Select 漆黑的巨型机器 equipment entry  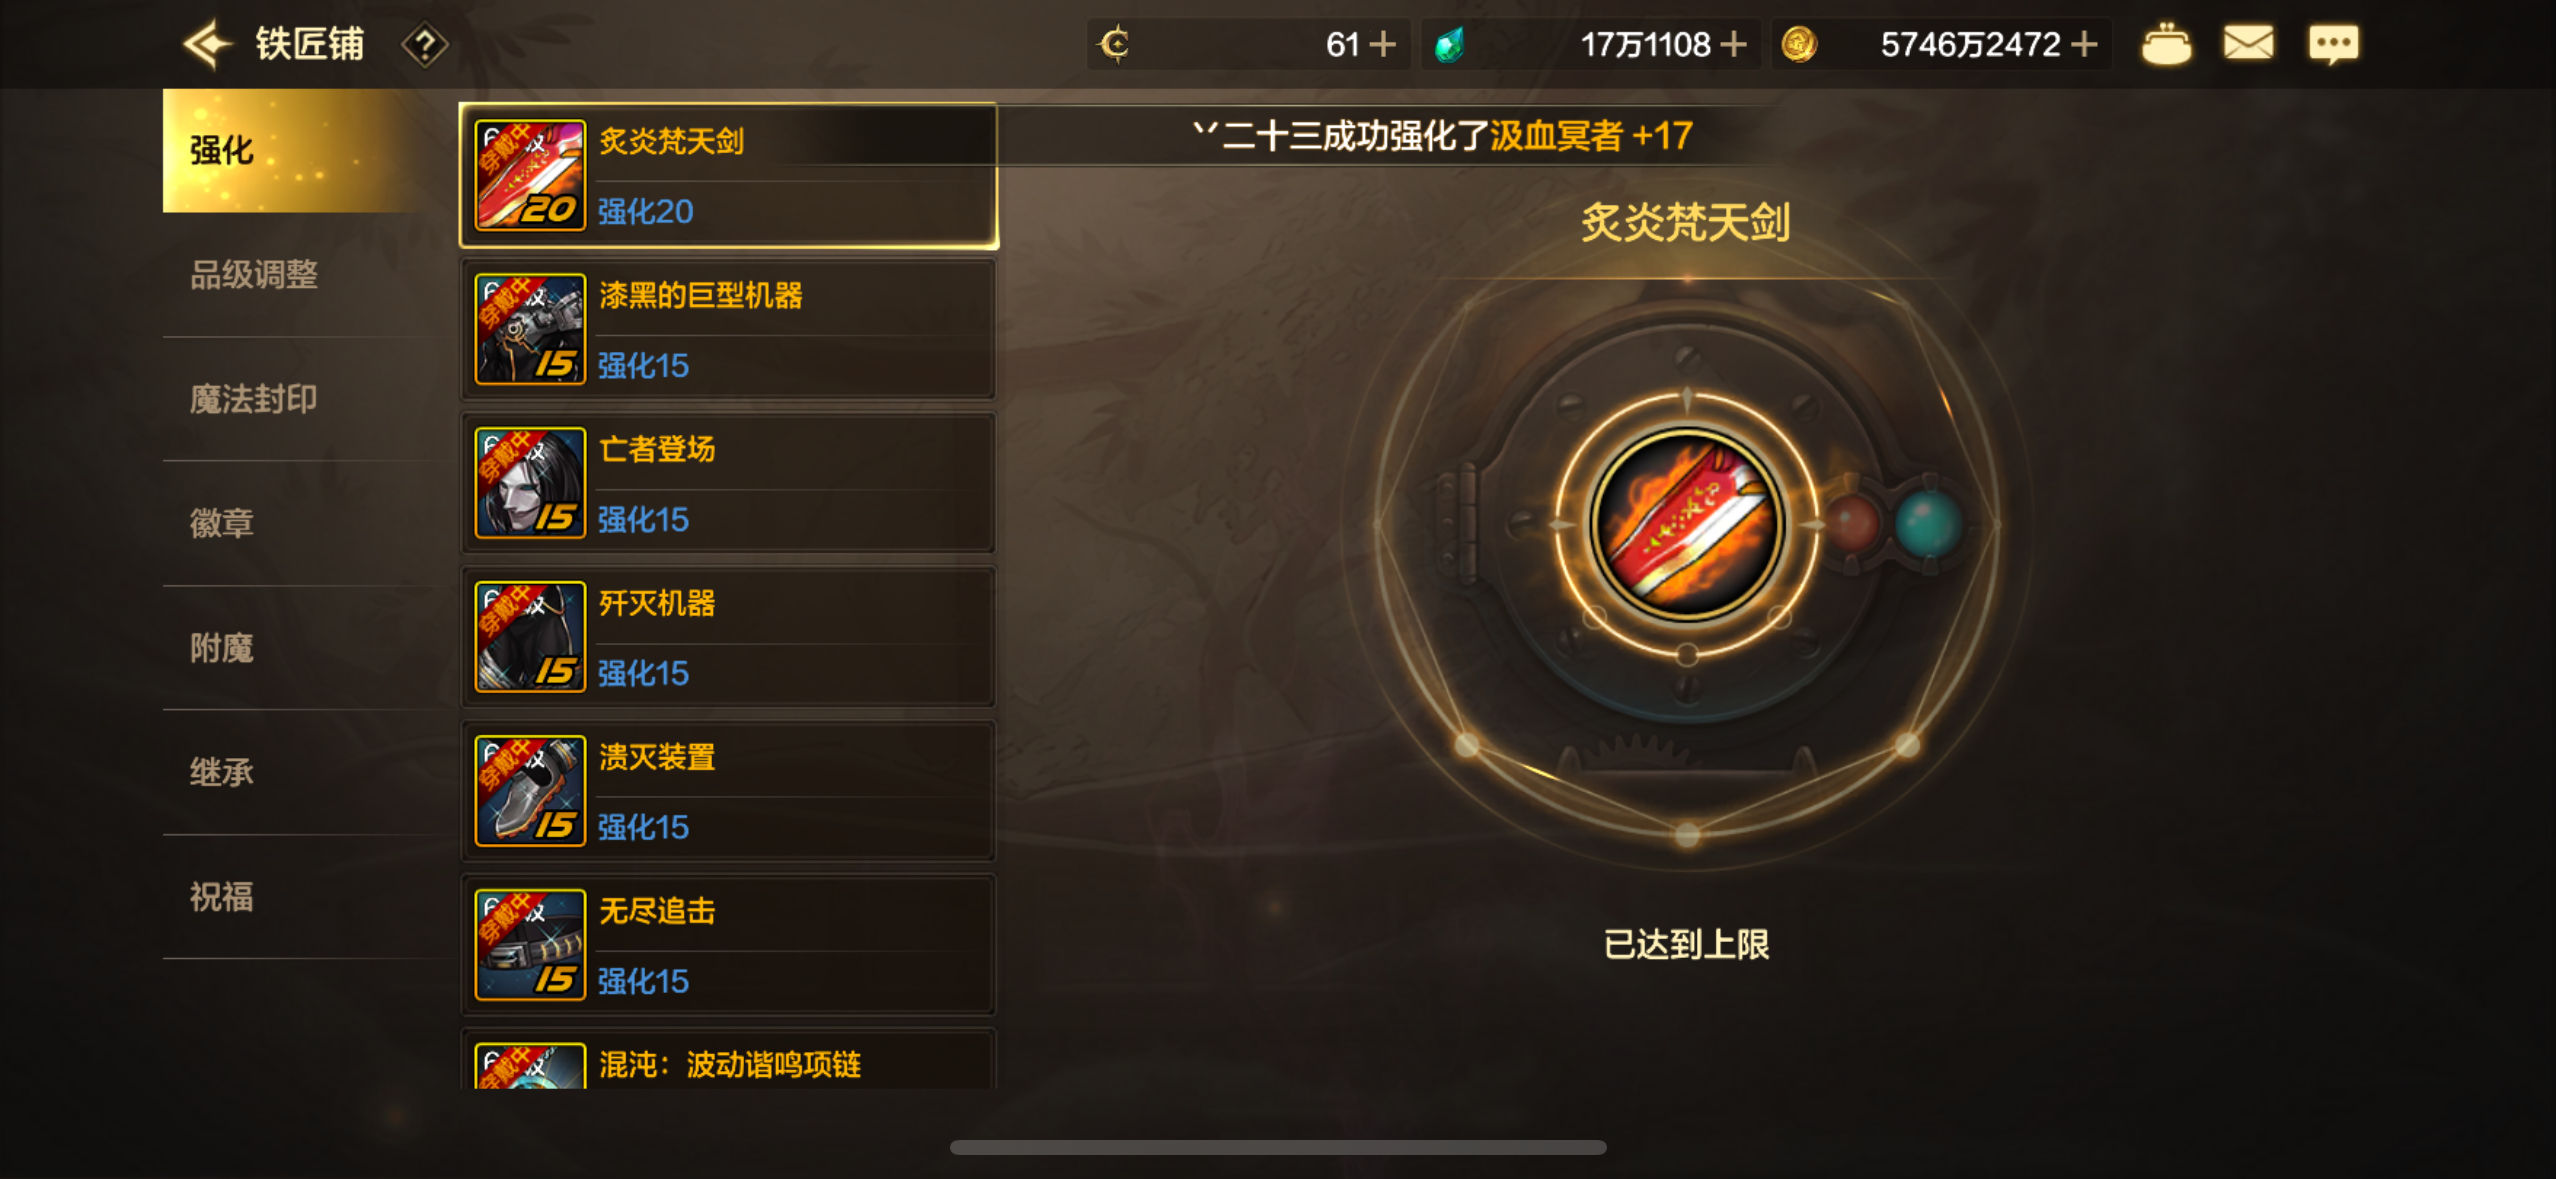tap(728, 329)
